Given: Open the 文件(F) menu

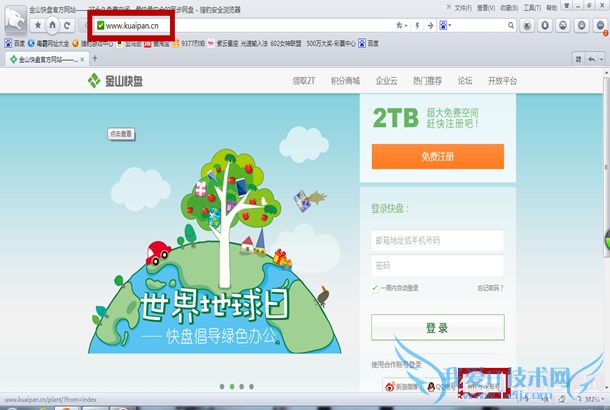Looking at the screenshot, I should [463, 8].
